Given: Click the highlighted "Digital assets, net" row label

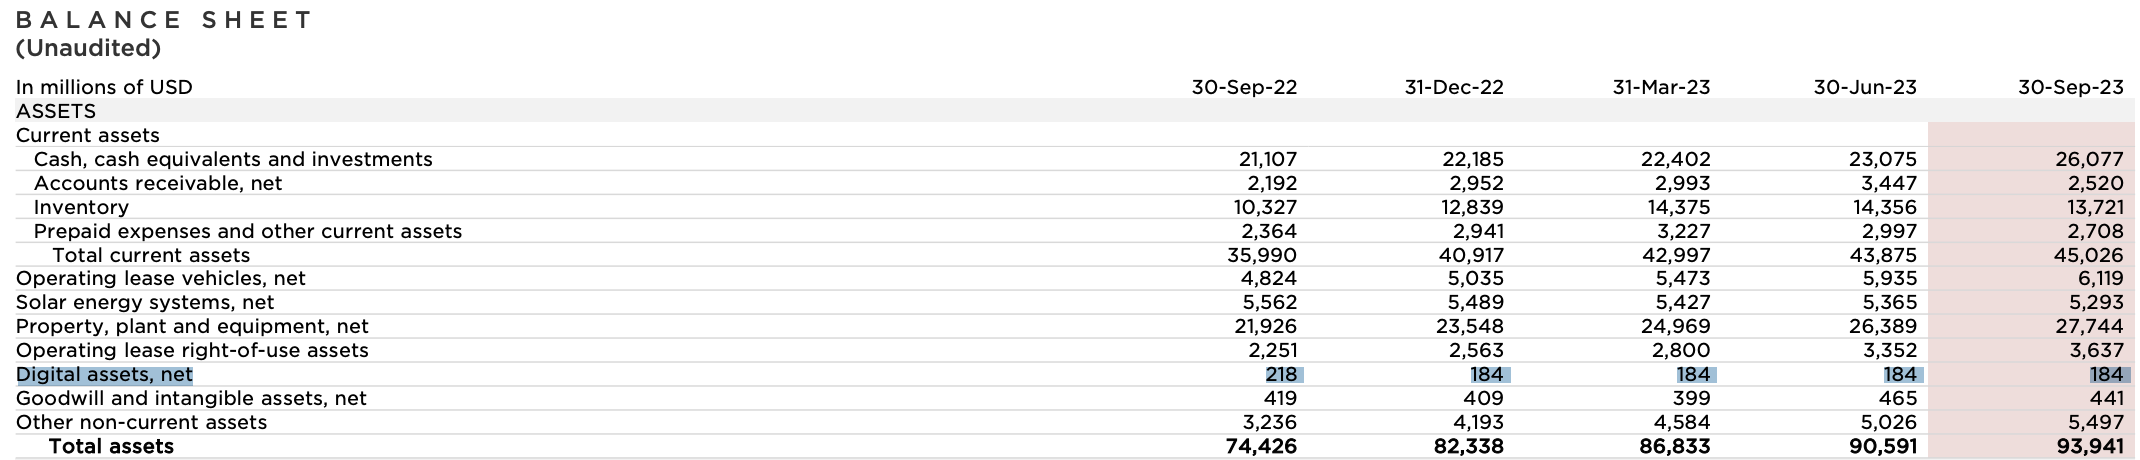Looking at the screenshot, I should [x=104, y=375].
